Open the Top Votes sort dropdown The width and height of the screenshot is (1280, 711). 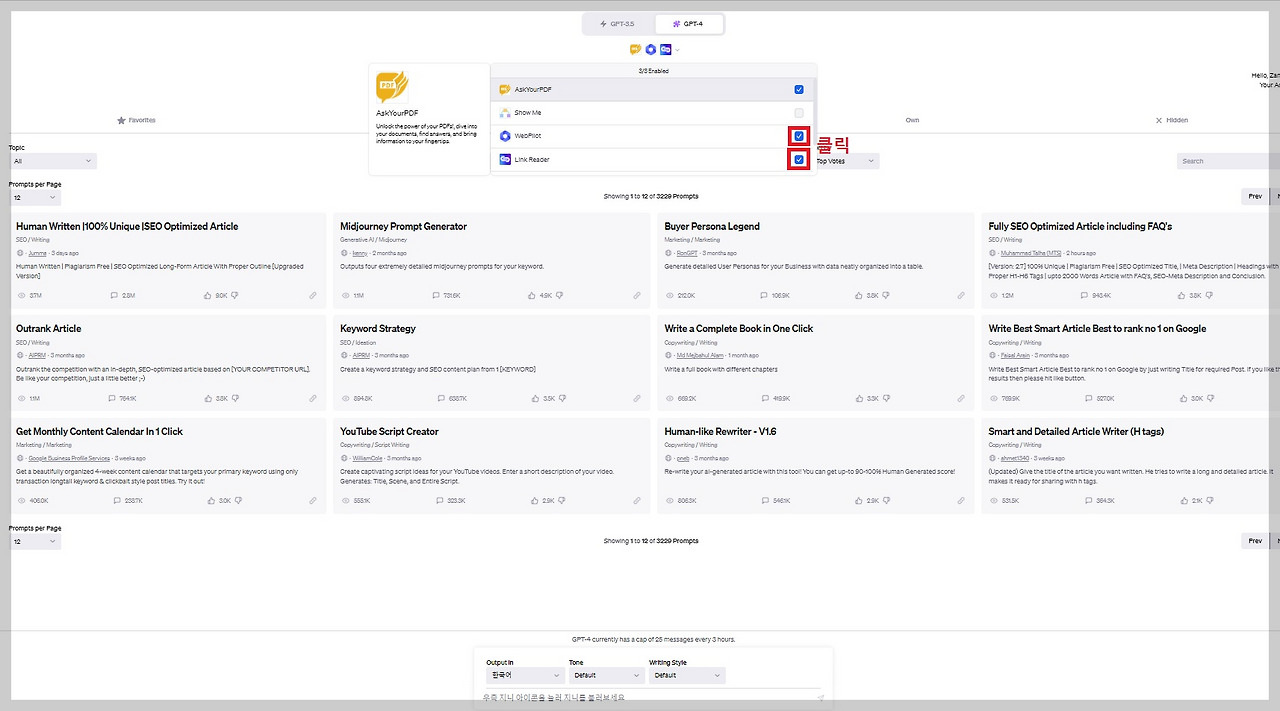(x=846, y=161)
